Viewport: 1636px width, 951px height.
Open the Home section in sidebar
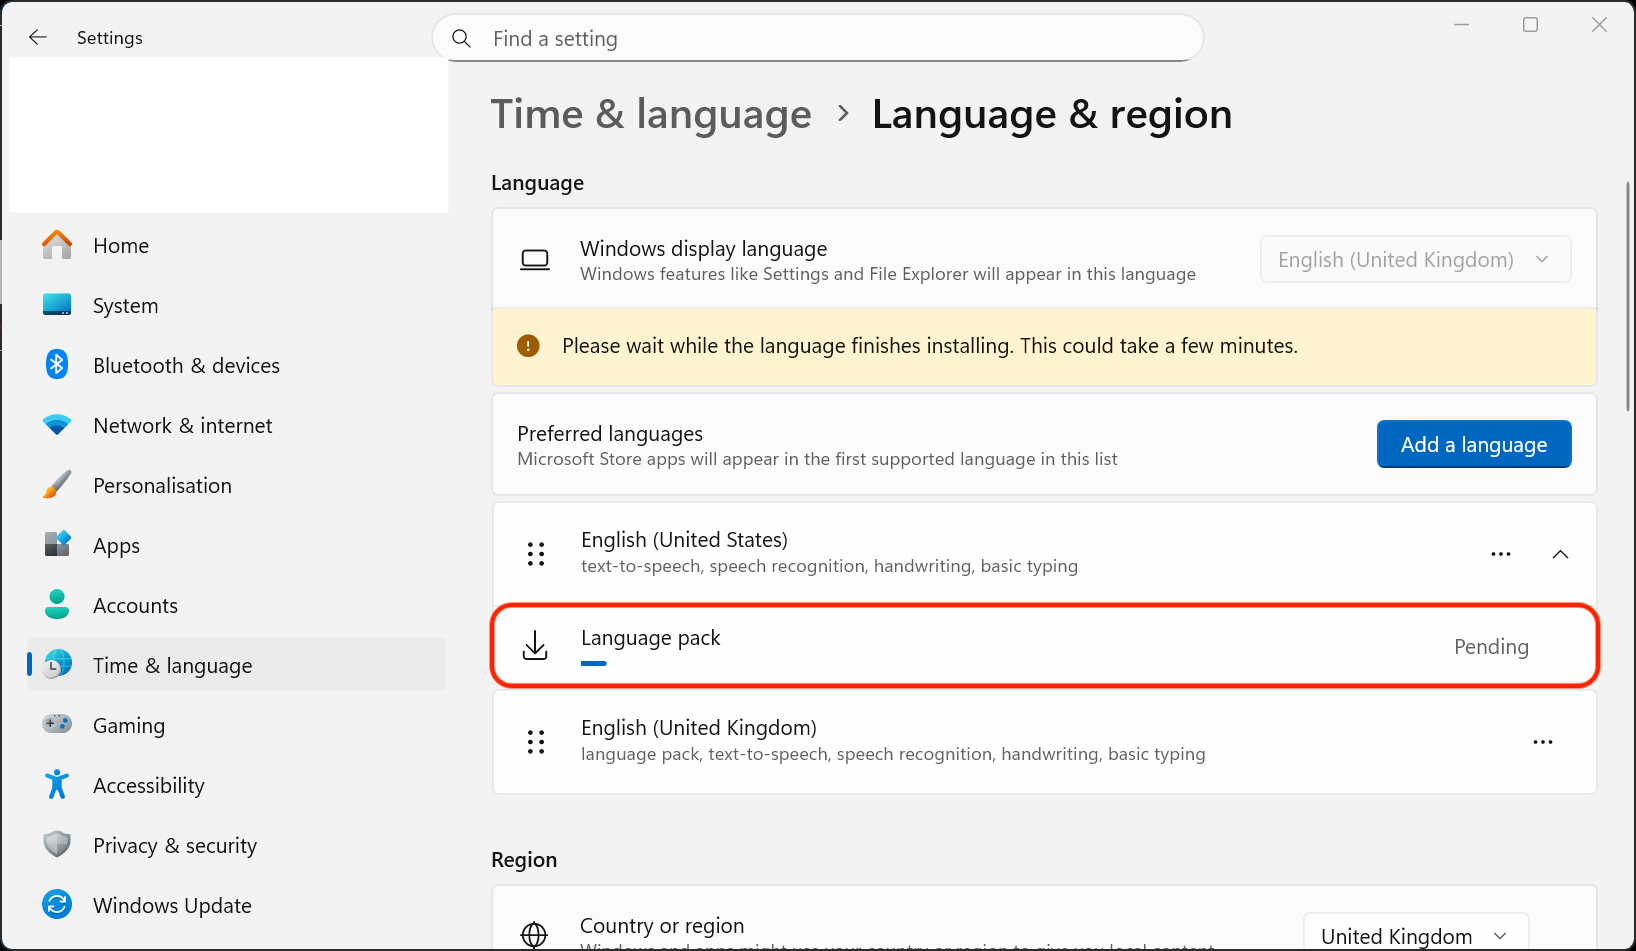(x=120, y=245)
